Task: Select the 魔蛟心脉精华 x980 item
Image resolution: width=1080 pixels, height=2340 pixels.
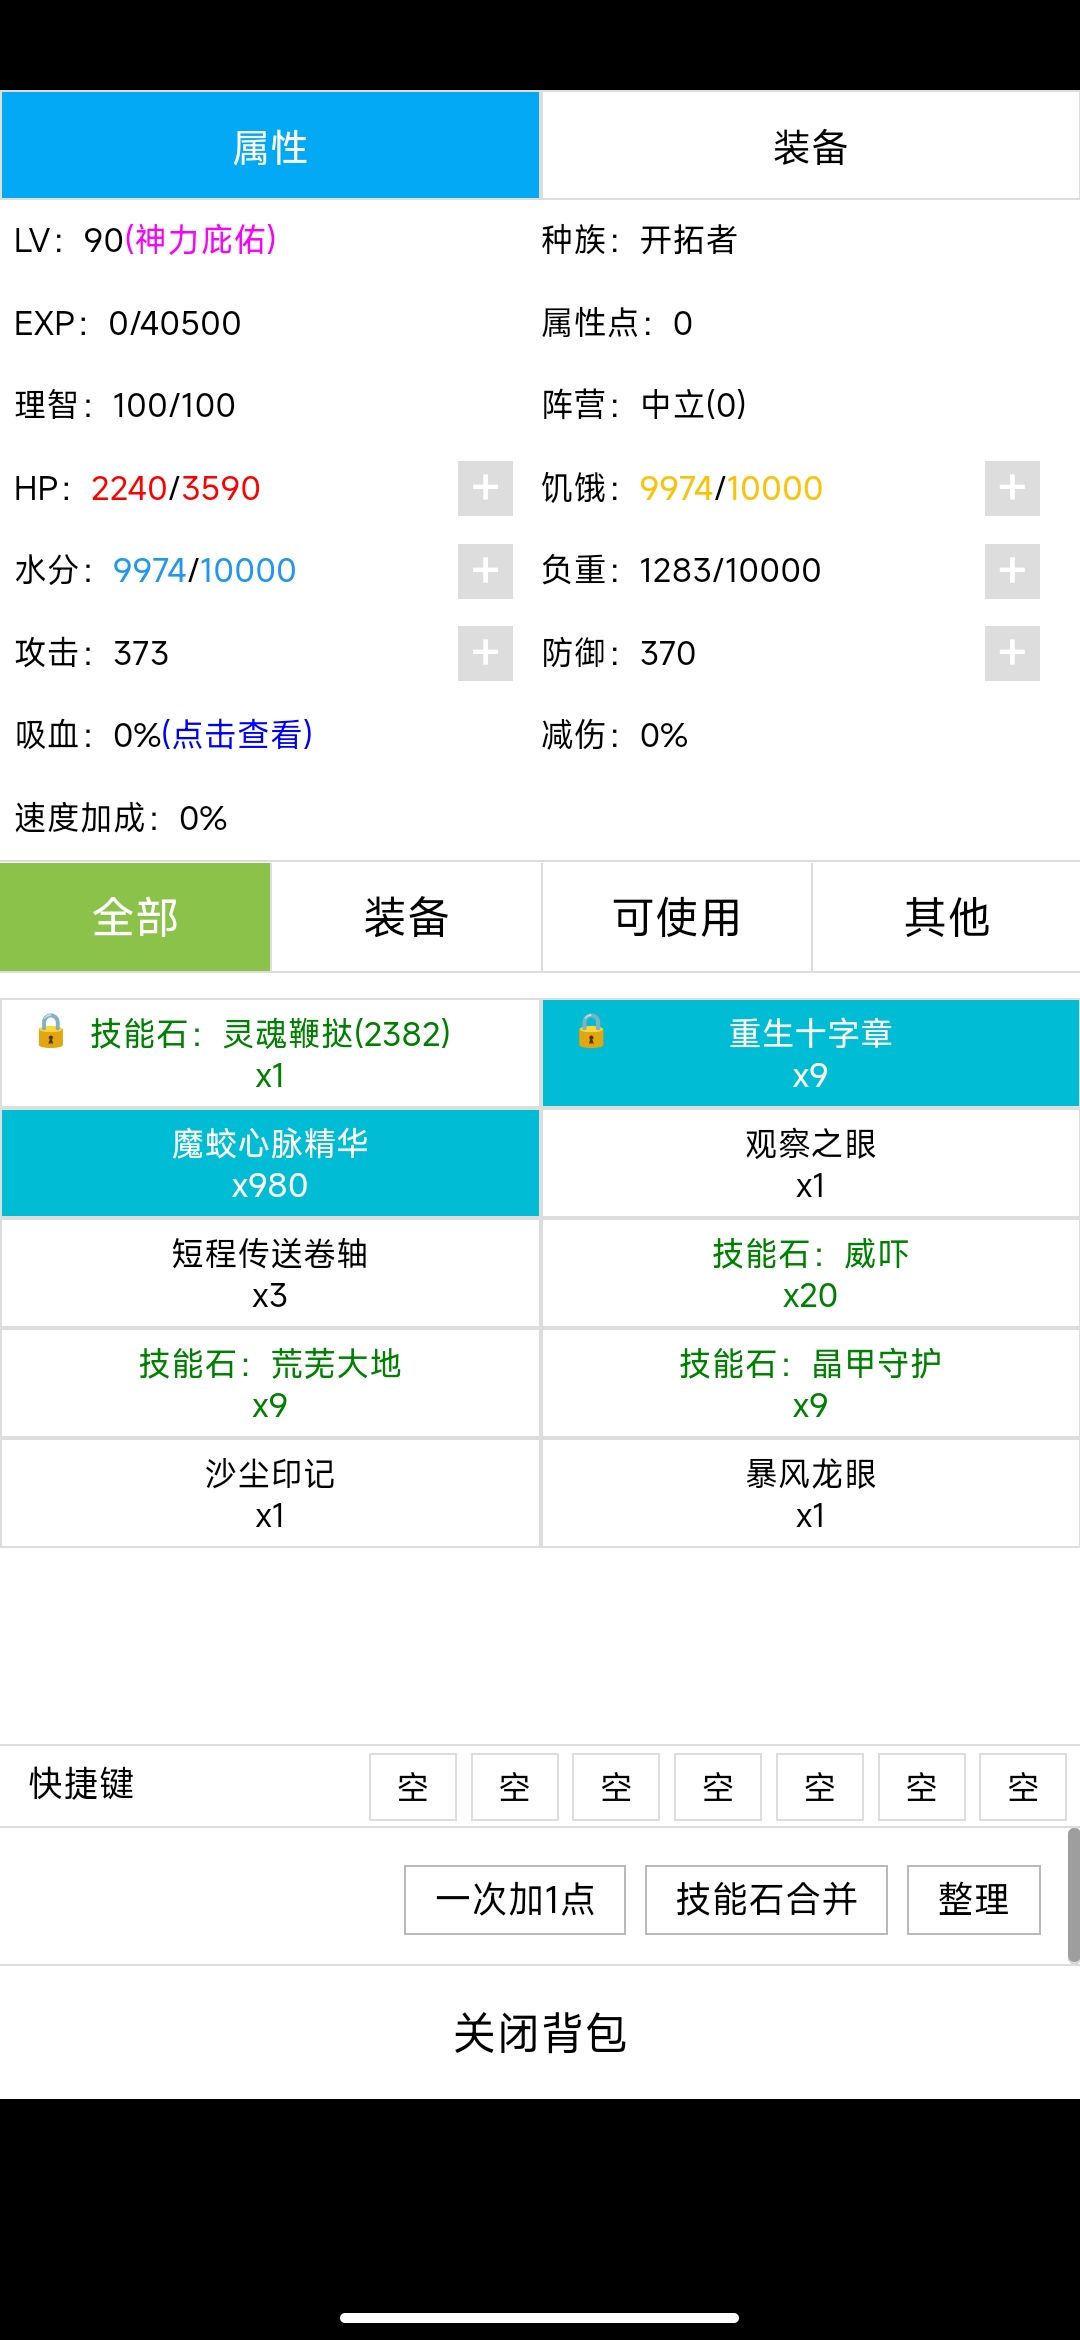Action: 270,1163
